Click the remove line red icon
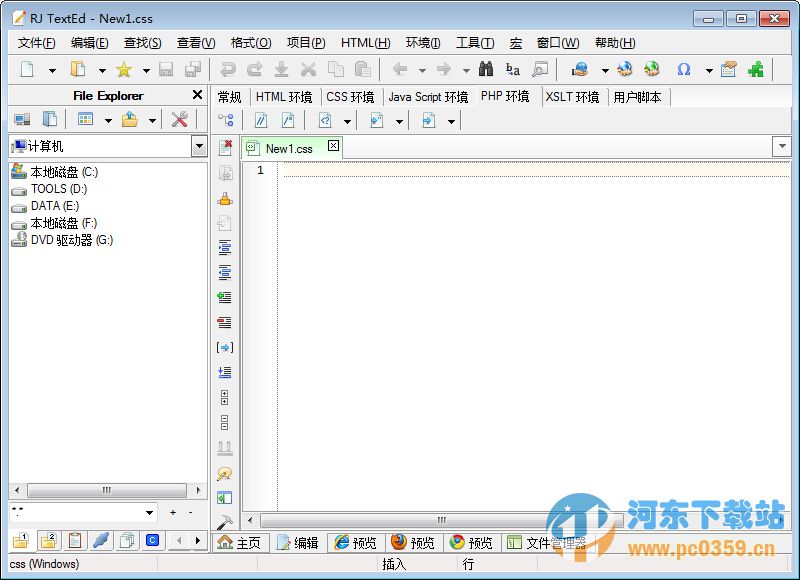The image size is (800, 580). click(x=224, y=322)
